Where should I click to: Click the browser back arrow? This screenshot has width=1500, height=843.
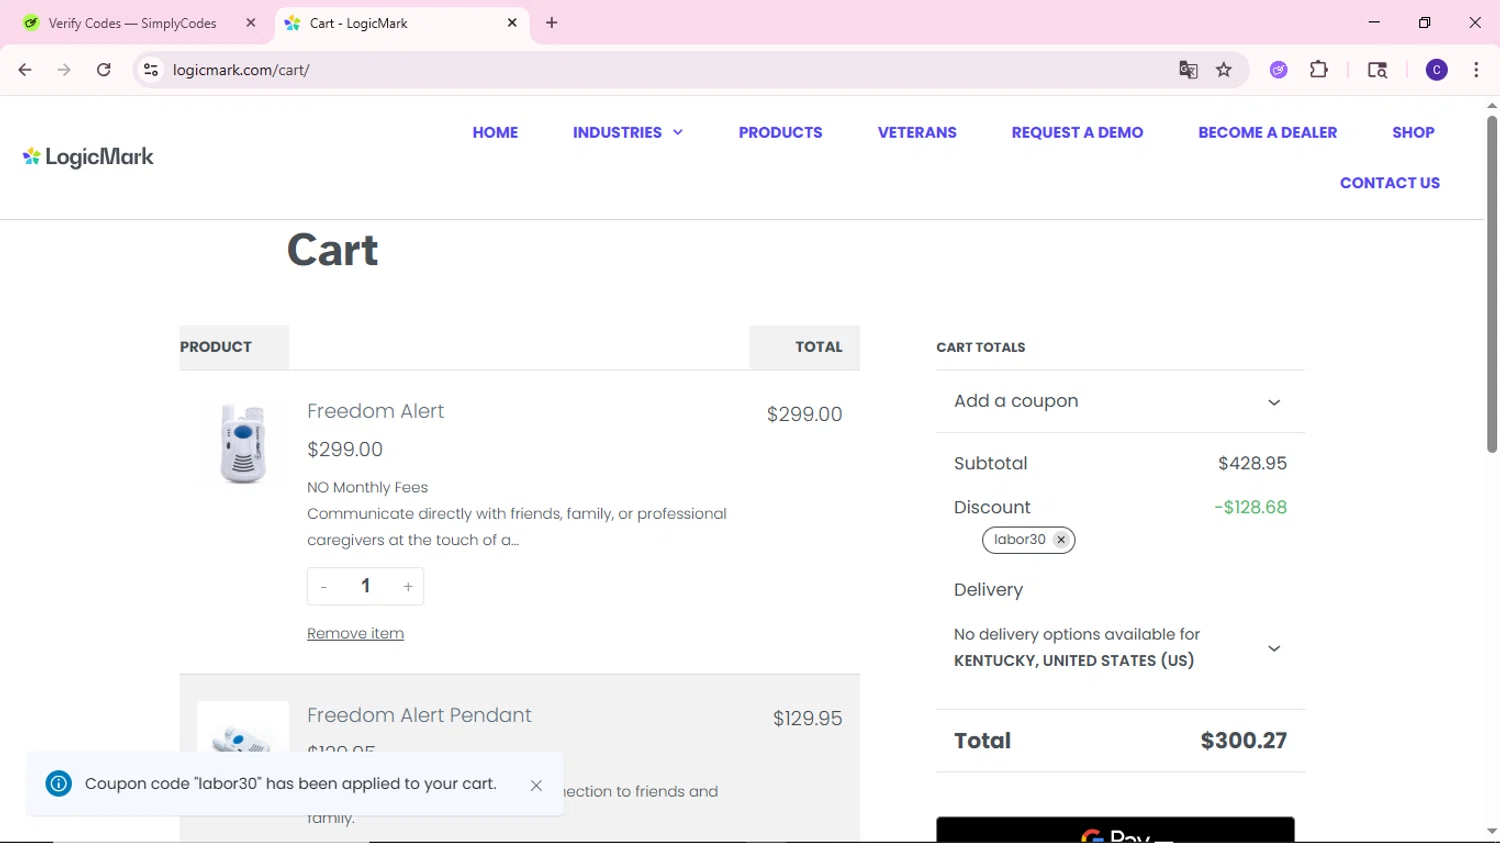pyautogui.click(x=25, y=70)
